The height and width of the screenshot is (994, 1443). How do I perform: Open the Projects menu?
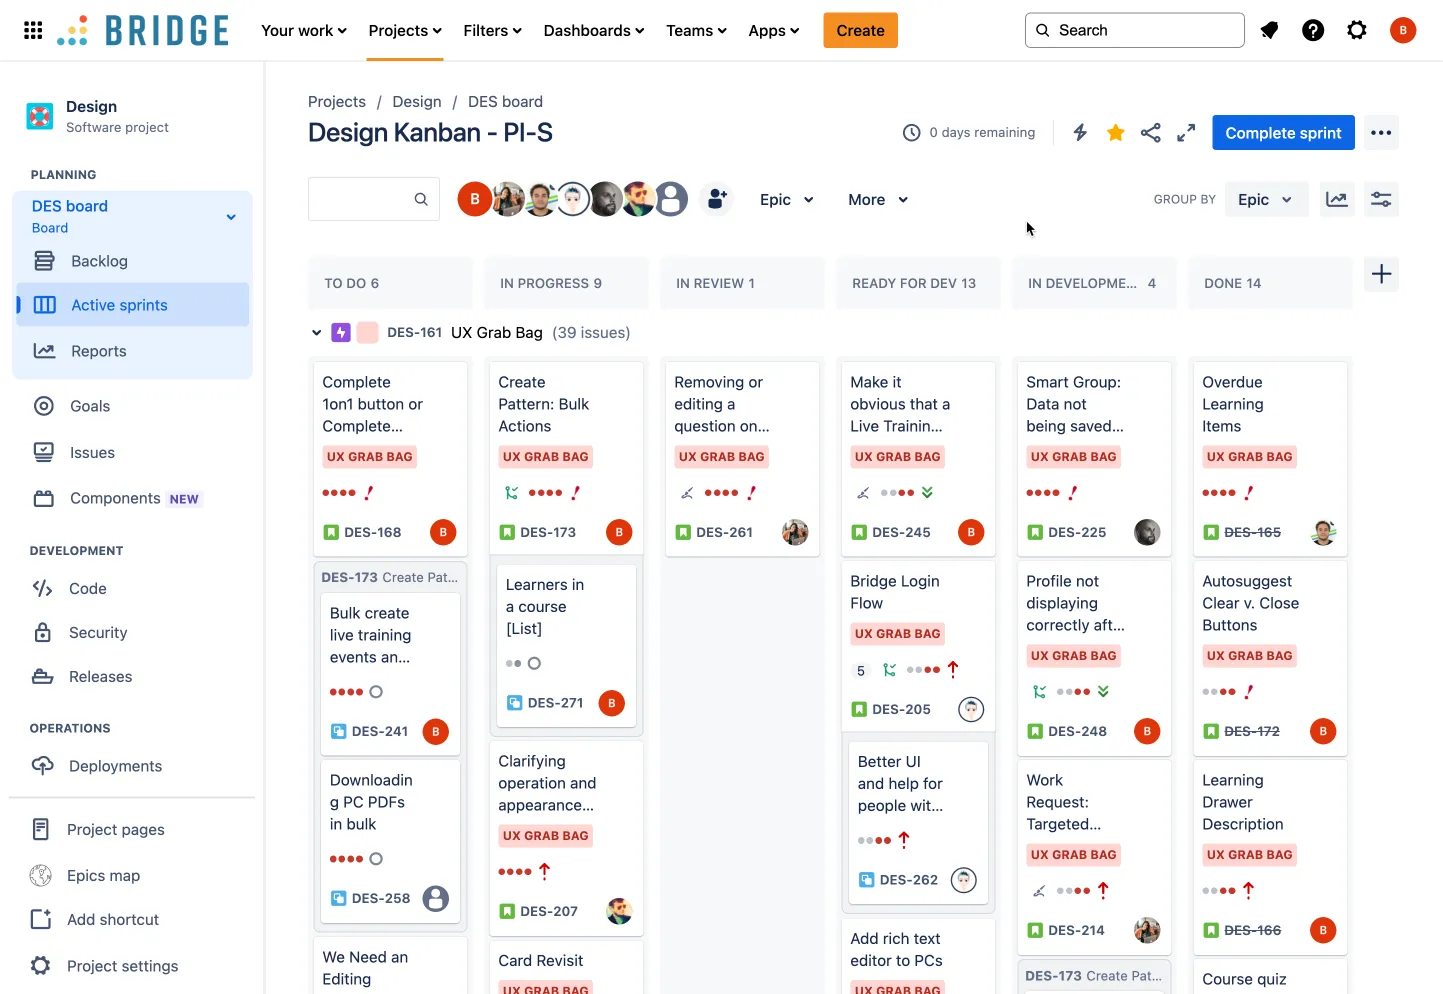click(x=405, y=30)
